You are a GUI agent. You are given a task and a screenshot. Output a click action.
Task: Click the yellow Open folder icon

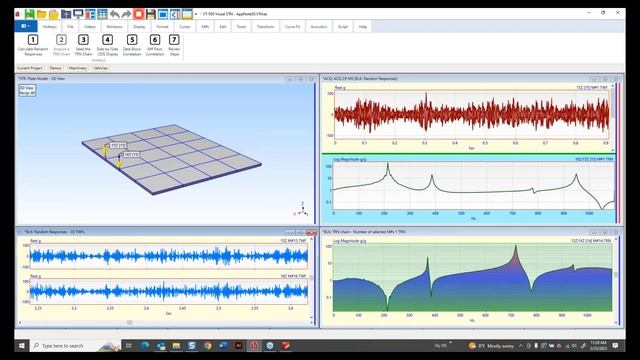click(42, 14)
